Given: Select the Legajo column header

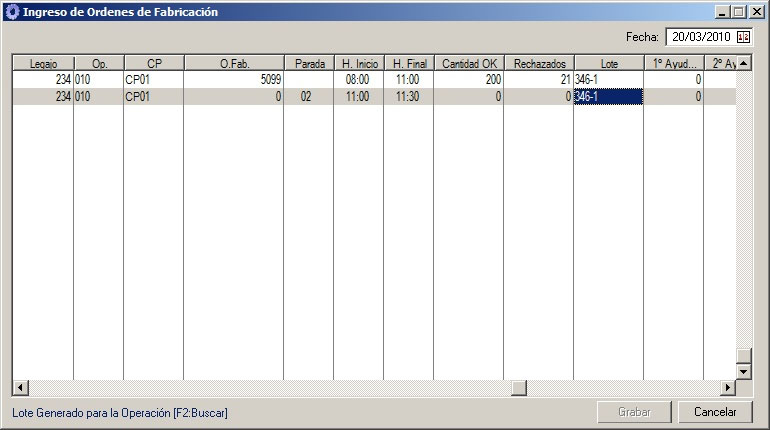Looking at the screenshot, I should click(43, 63).
